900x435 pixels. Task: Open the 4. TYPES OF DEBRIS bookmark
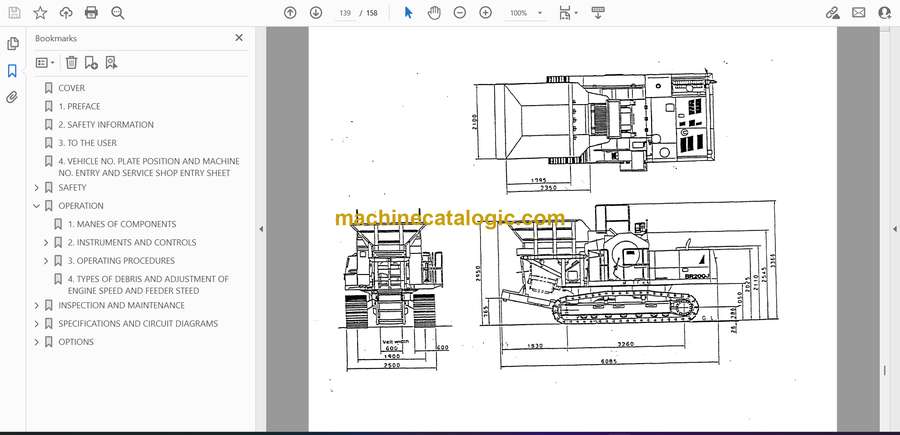tap(148, 285)
